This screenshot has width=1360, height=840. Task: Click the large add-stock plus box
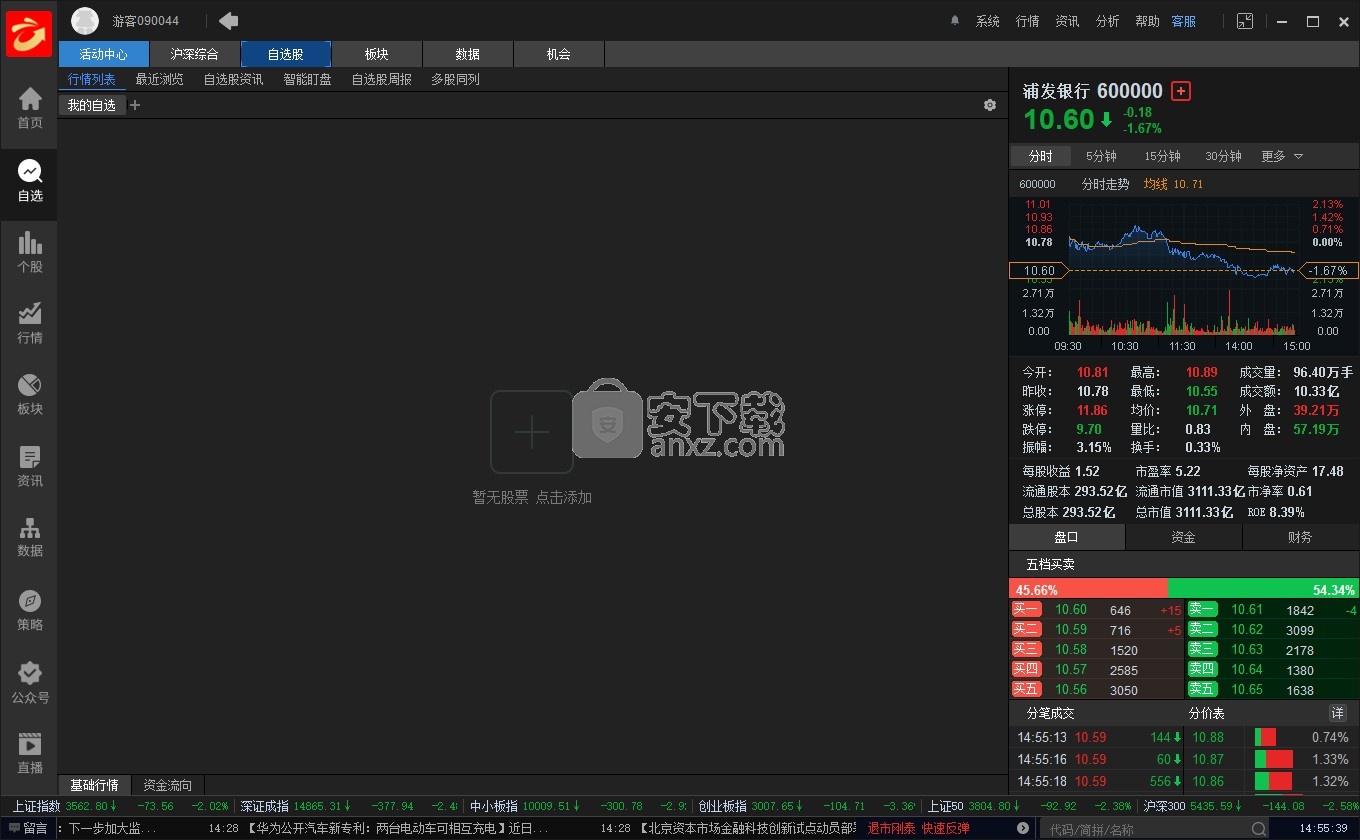click(532, 432)
